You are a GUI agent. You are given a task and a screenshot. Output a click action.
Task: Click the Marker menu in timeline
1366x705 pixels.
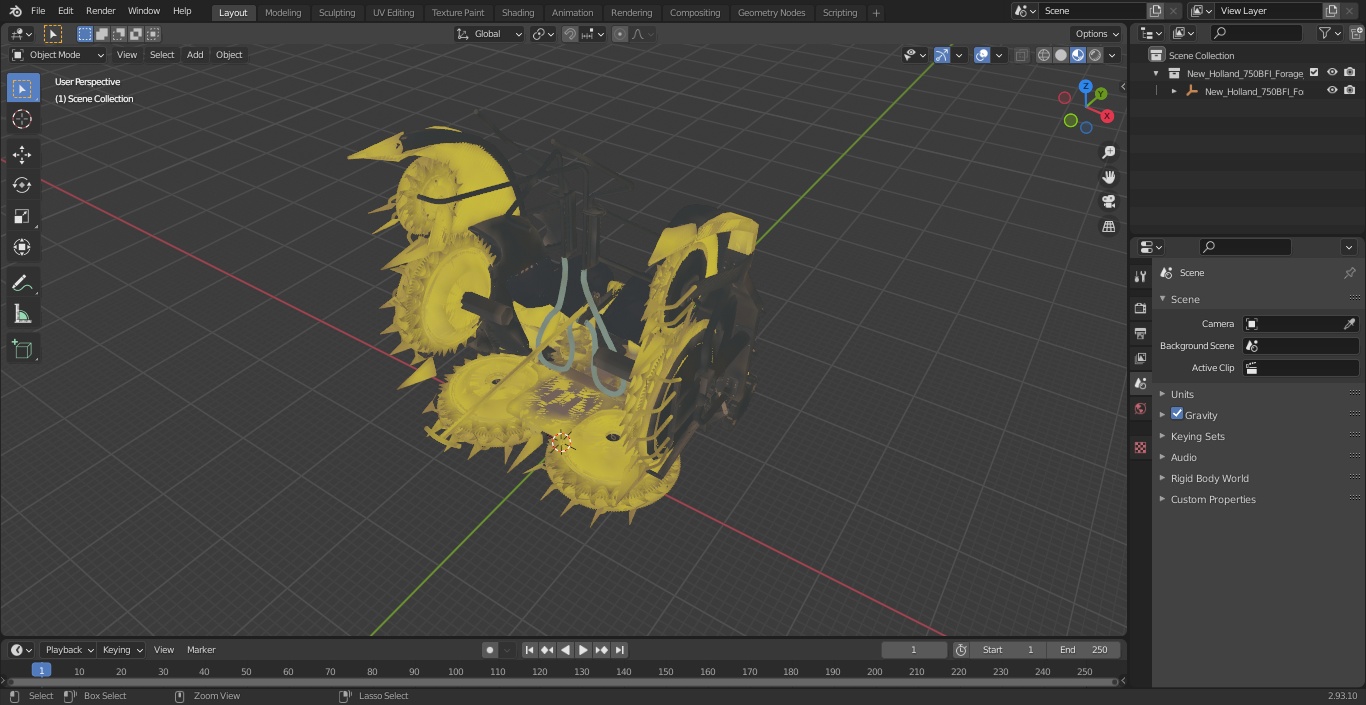pyautogui.click(x=201, y=650)
